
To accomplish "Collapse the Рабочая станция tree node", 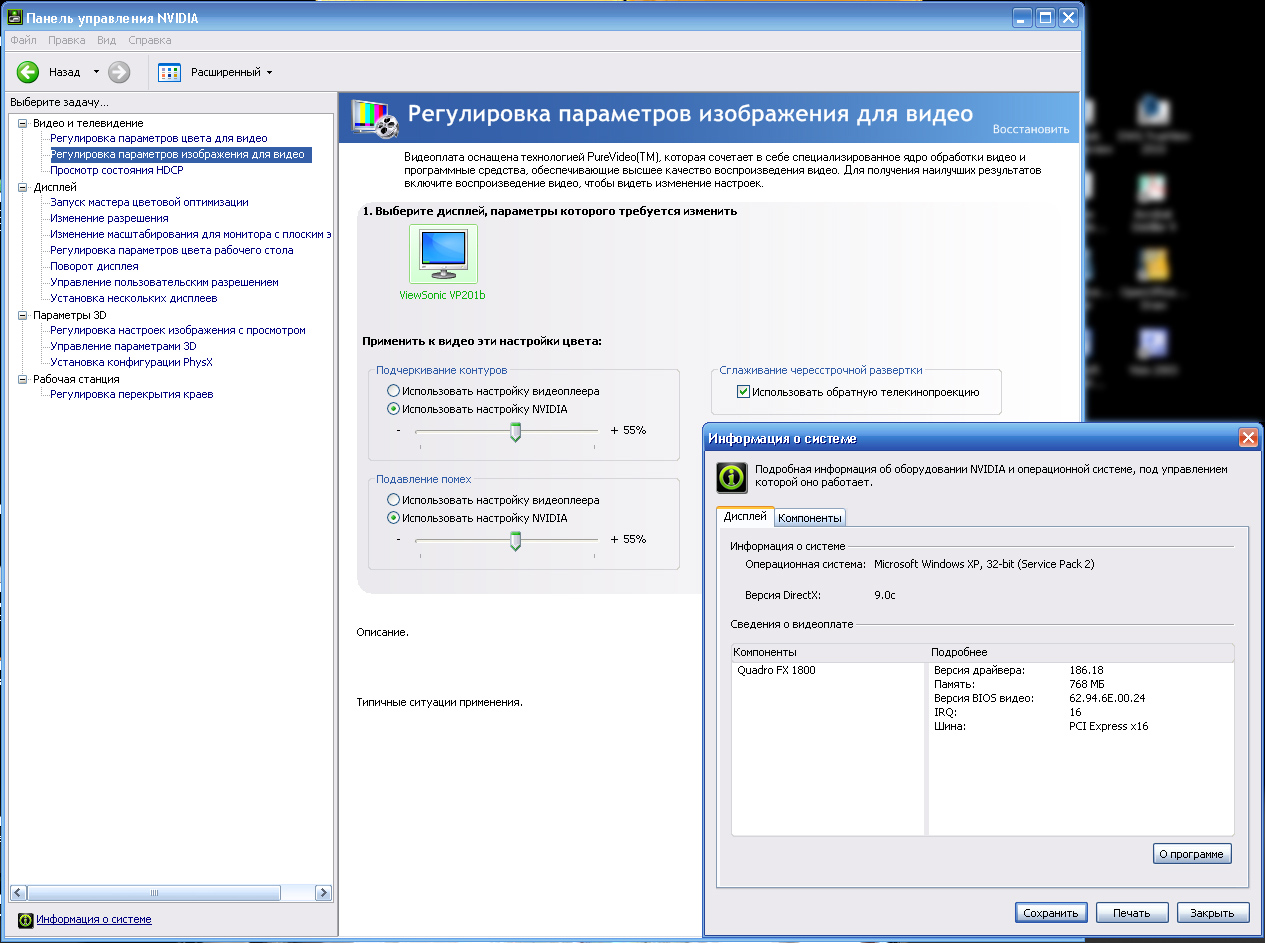I will tap(23, 379).
